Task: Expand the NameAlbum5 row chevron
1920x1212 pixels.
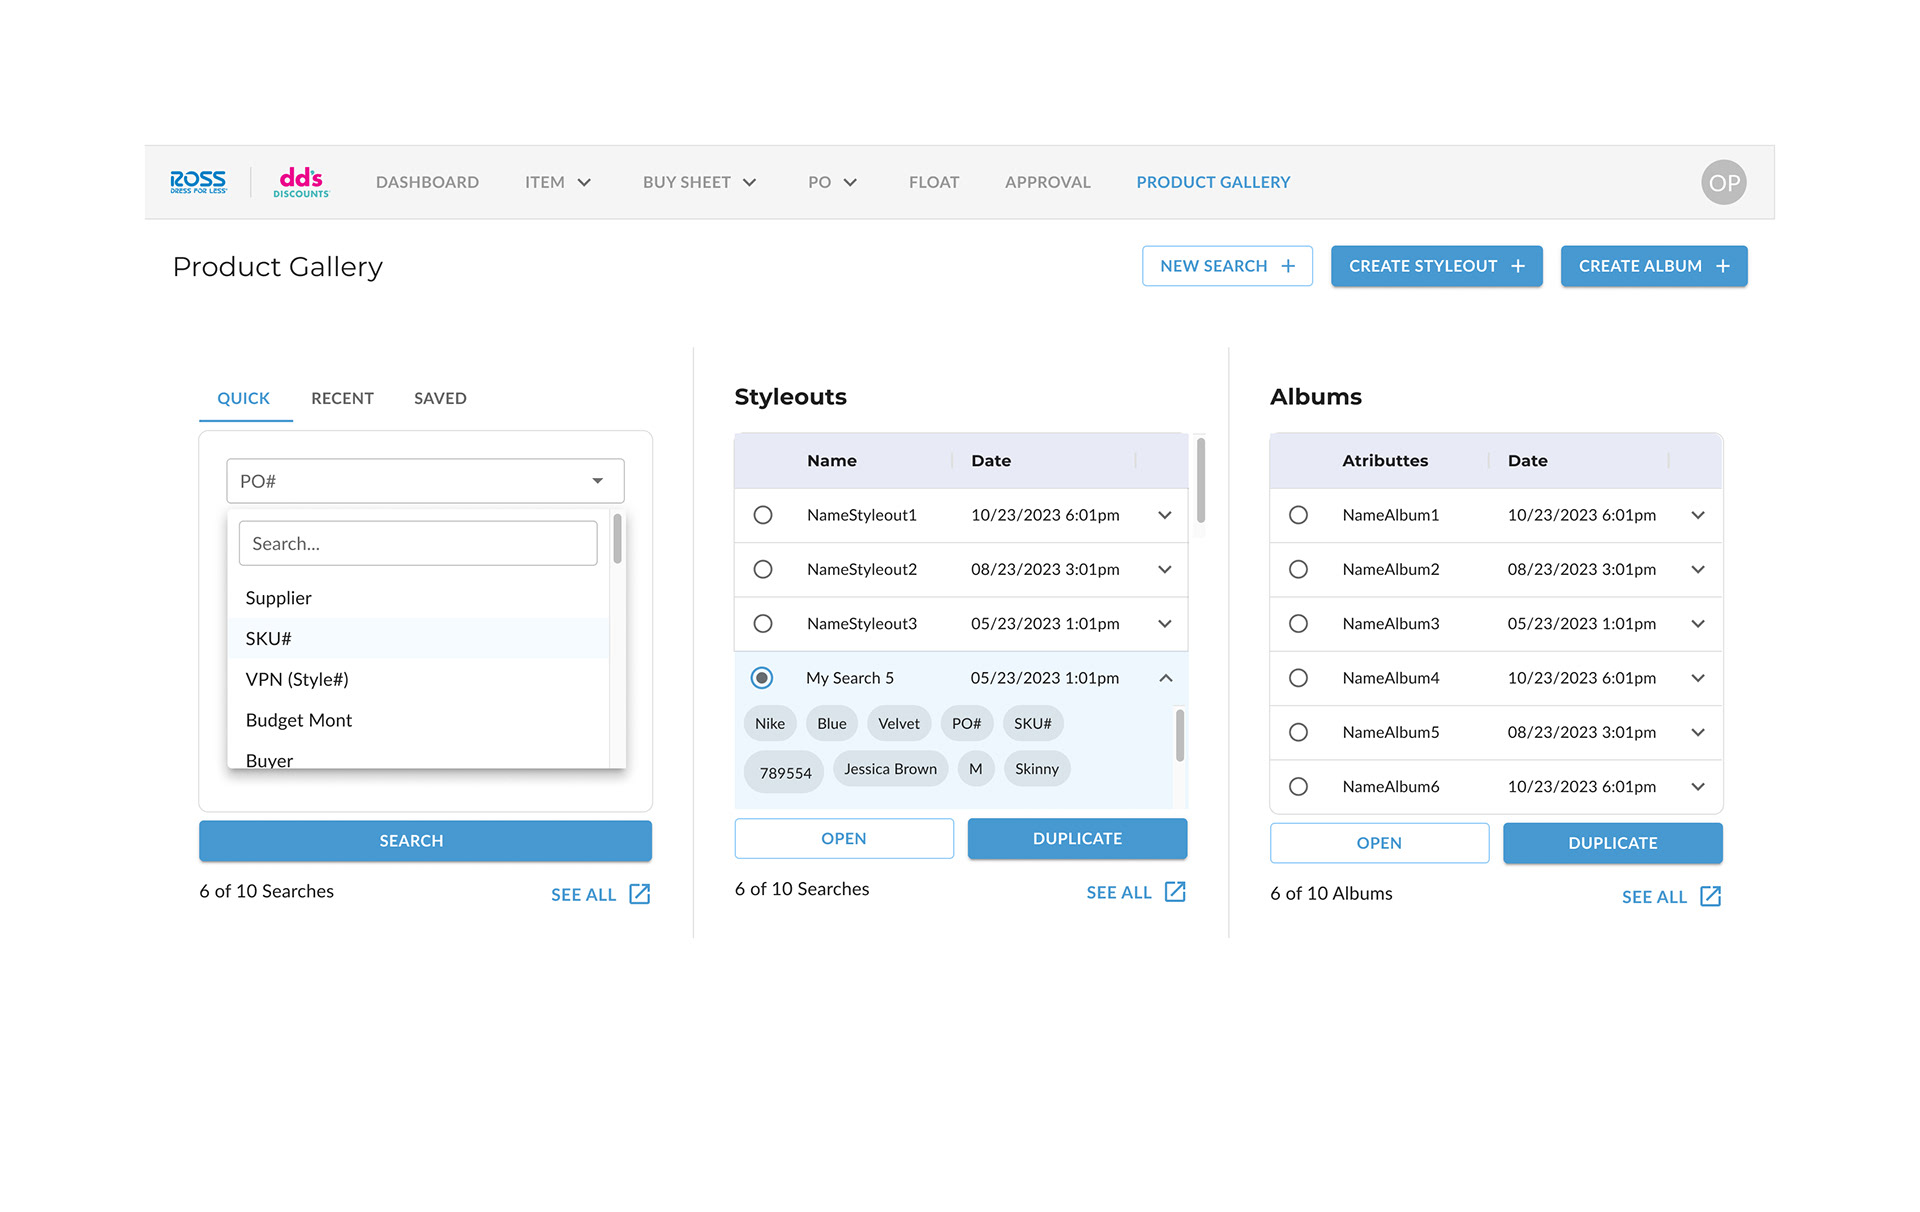Action: tap(1698, 732)
